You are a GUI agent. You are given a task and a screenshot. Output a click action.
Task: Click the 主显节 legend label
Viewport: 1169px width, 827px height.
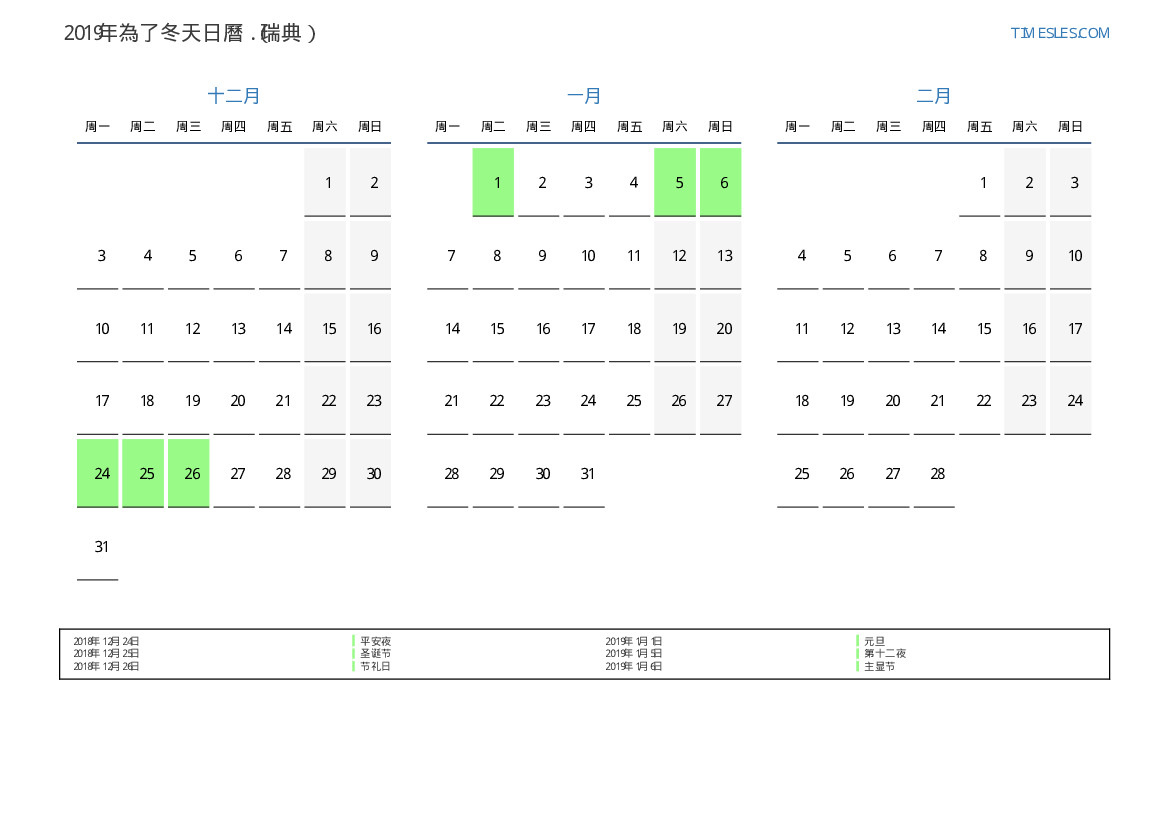pos(879,666)
